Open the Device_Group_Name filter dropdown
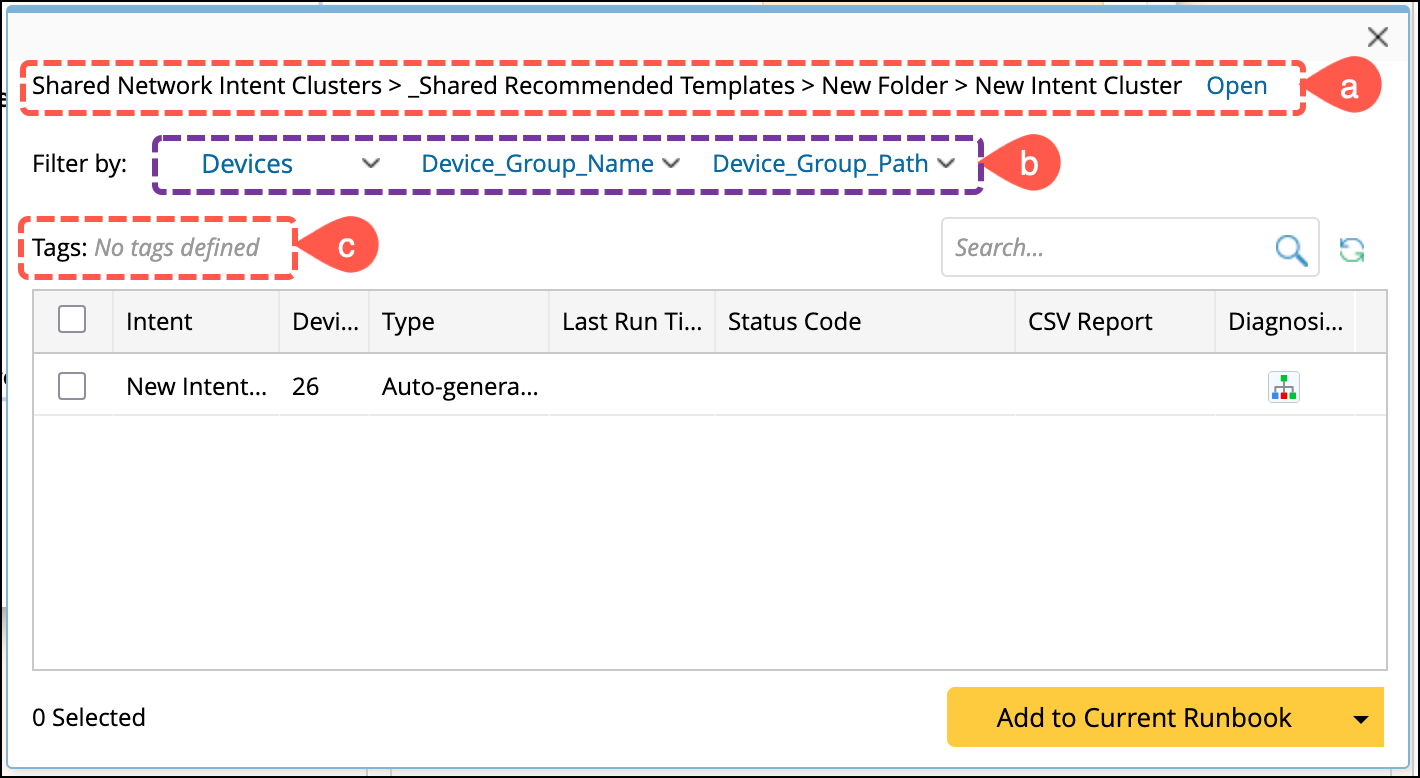This screenshot has width=1420, height=778. [x=550, y=164]
